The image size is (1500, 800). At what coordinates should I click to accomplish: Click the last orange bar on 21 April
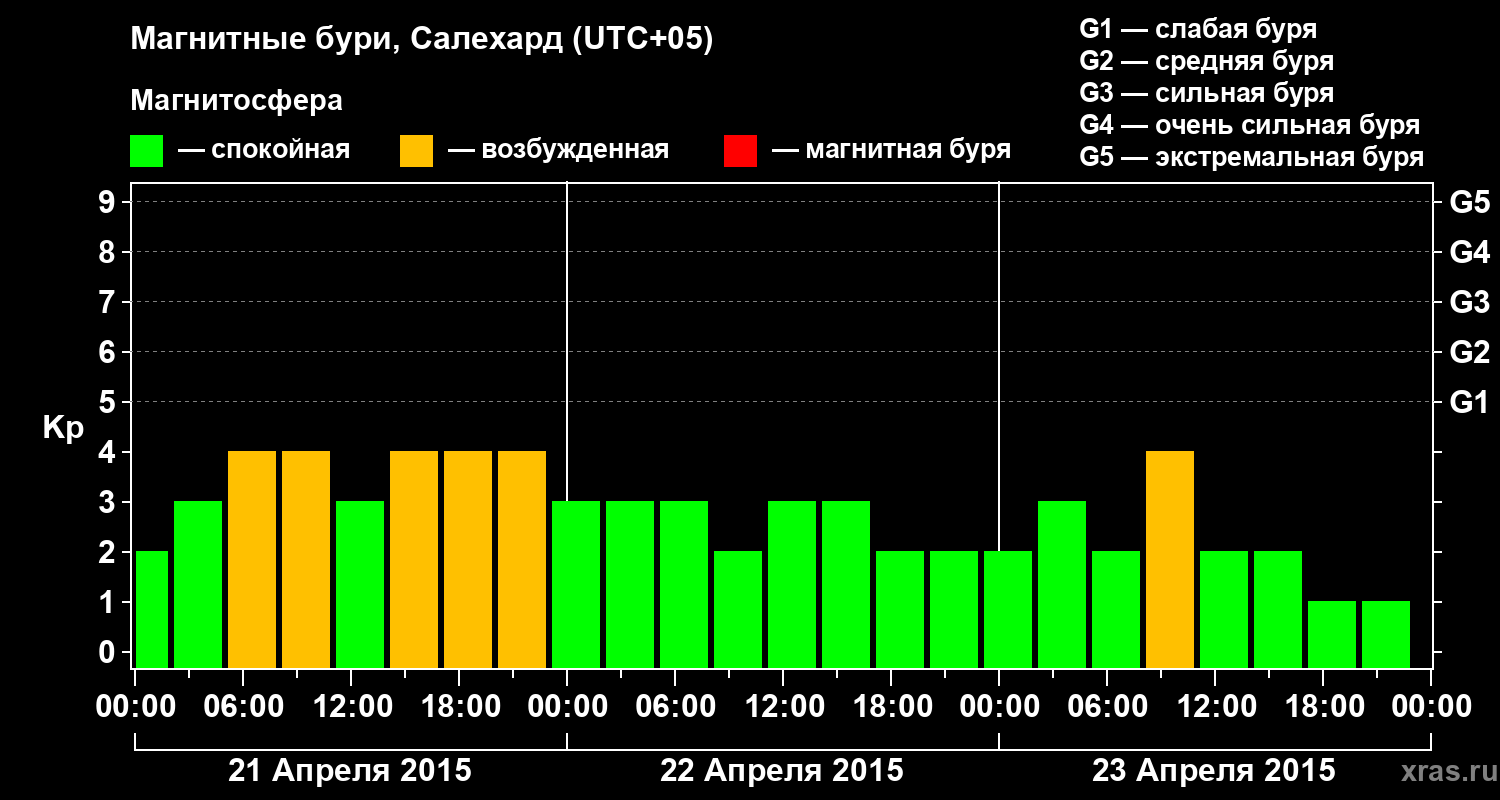pos(522,560)
